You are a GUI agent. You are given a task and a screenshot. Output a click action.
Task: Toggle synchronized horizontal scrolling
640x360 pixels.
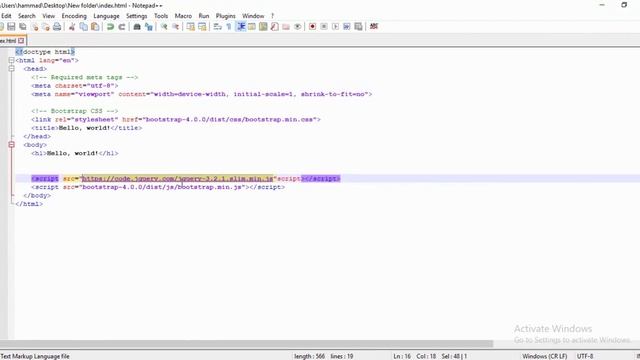click(x=202, y=27)
